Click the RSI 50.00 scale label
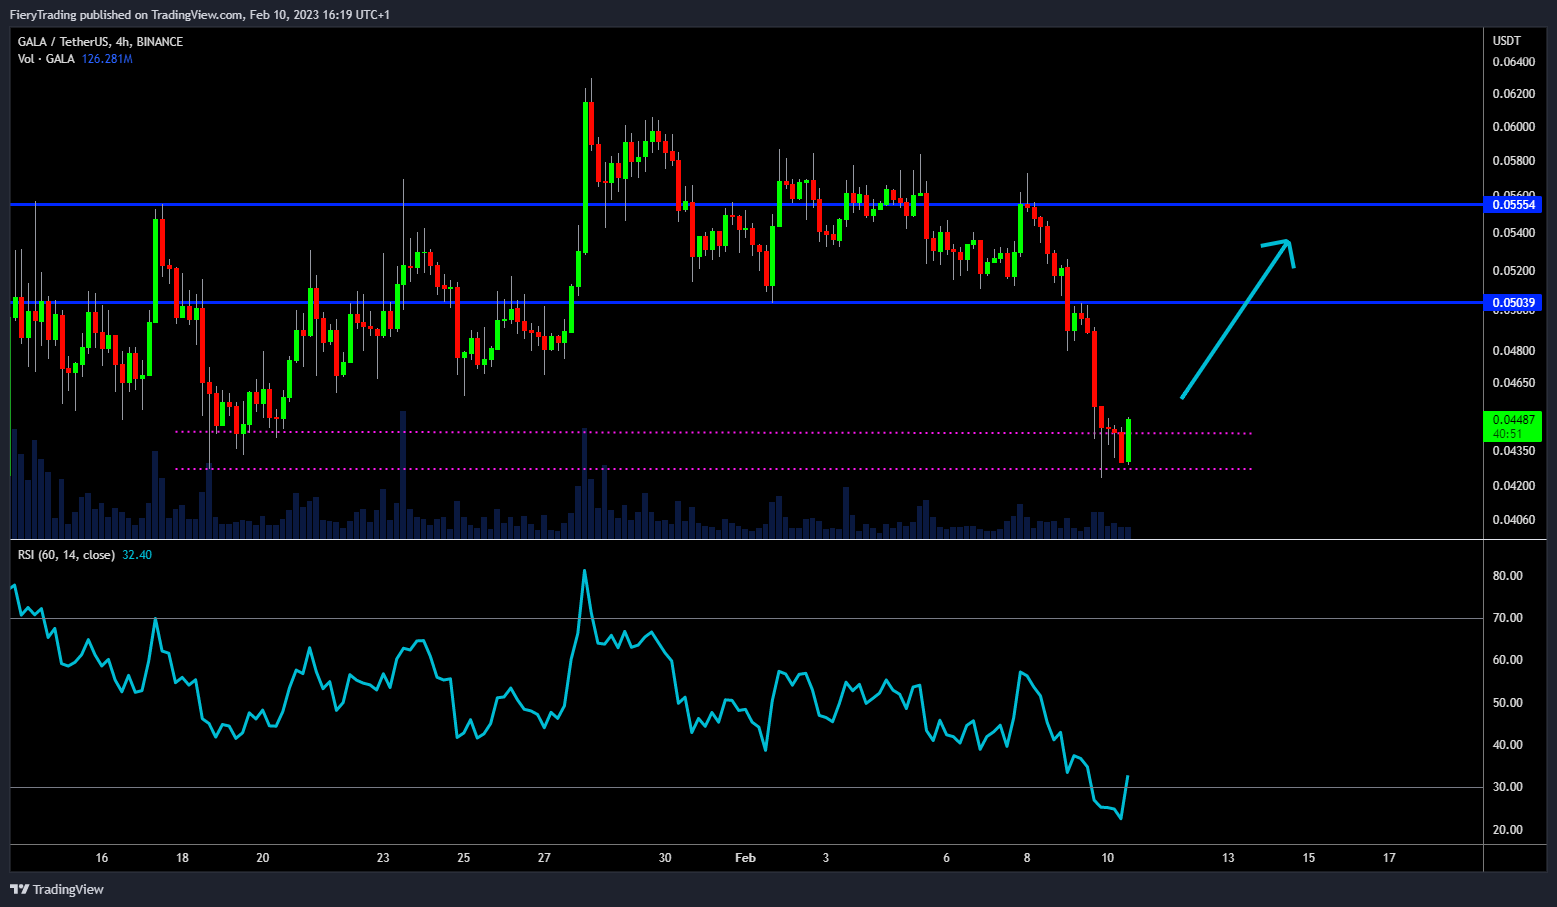This screenshot has height=907, width=1557. pyautogui.click(x=1508, y=703)
